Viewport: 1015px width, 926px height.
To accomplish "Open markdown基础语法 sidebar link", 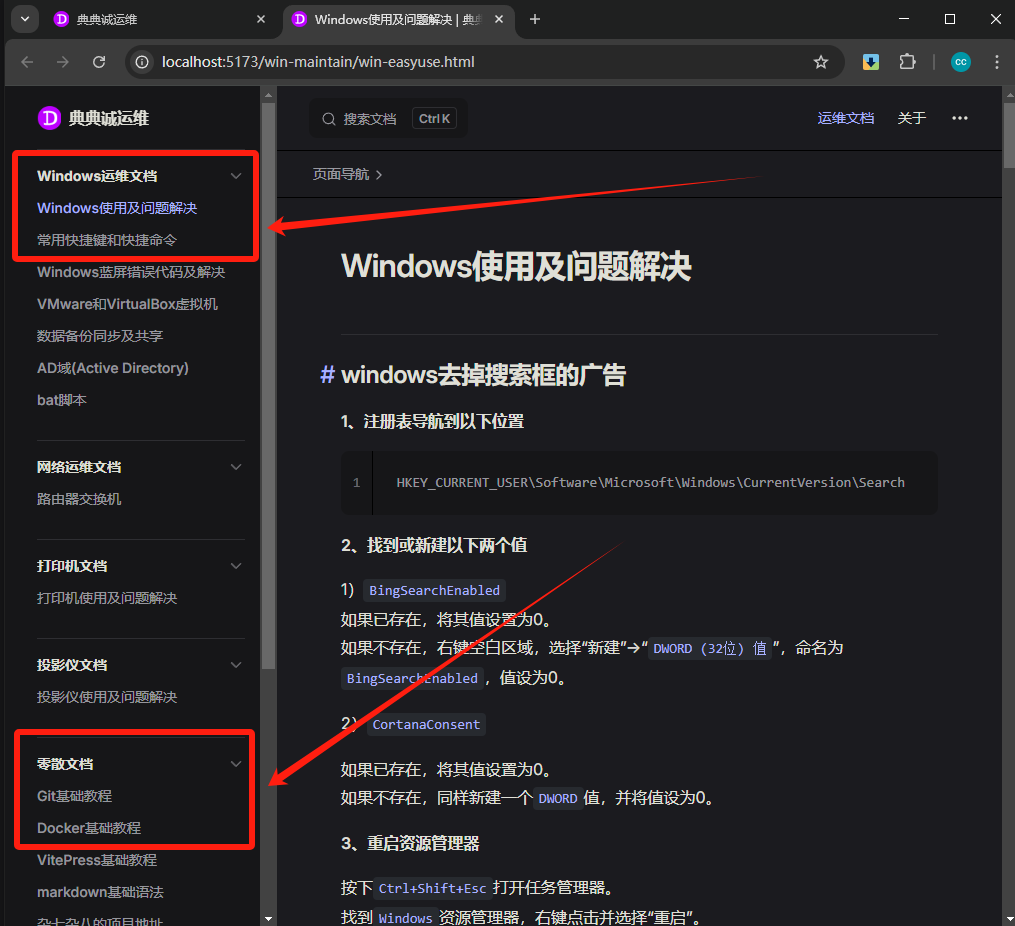I will coord(100,892).
